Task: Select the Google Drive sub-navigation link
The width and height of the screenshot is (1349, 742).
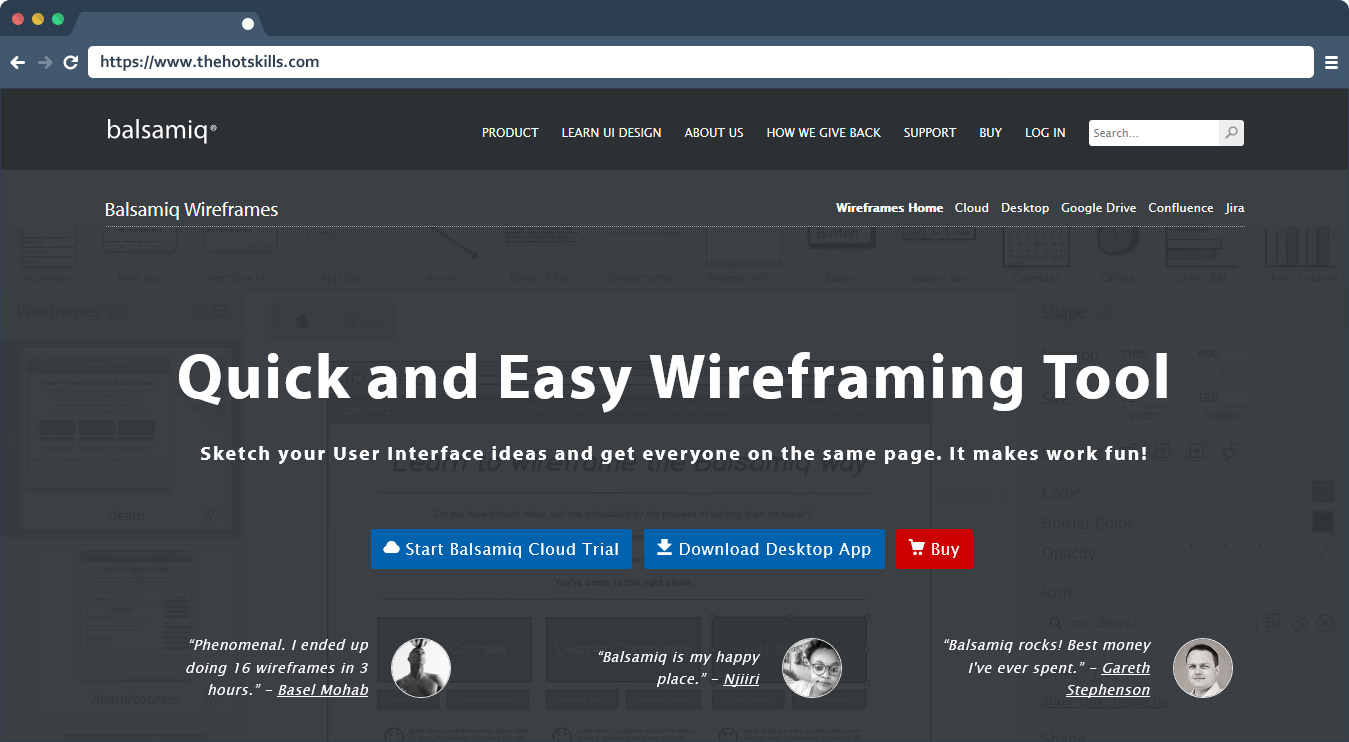Action: pos(1098,208)
